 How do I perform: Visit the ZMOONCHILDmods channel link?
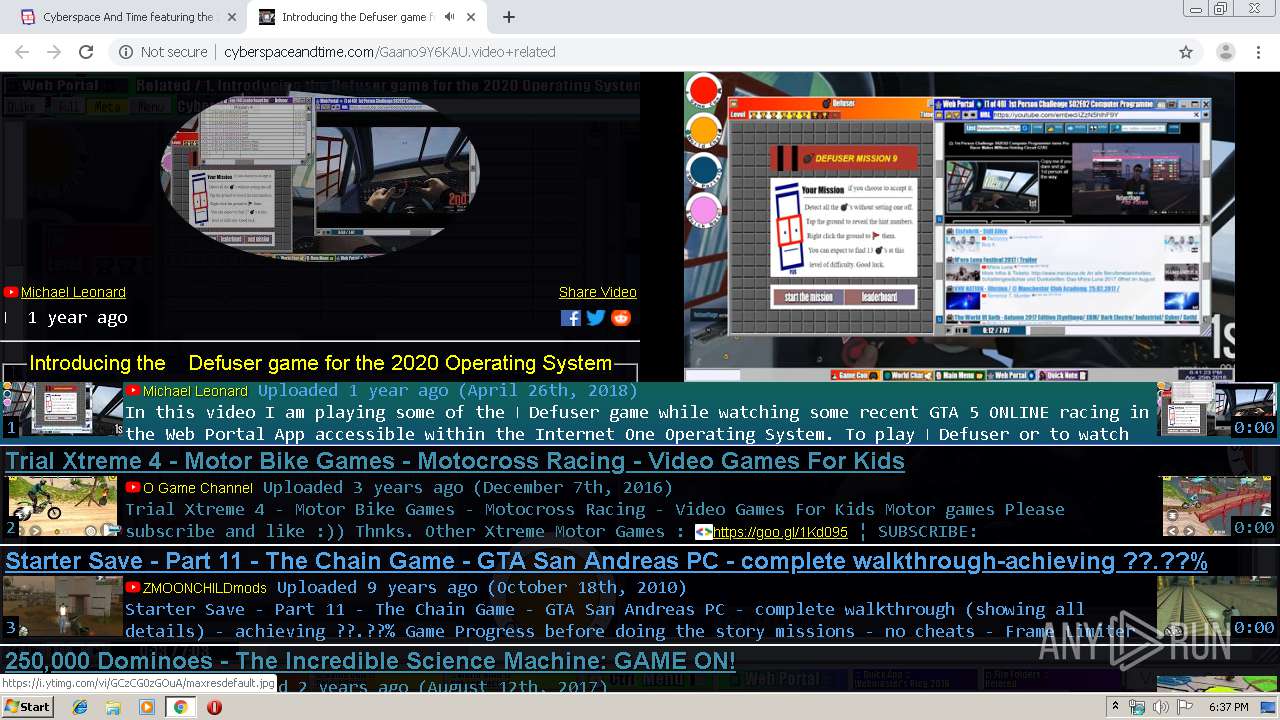[x=205, y=588]
